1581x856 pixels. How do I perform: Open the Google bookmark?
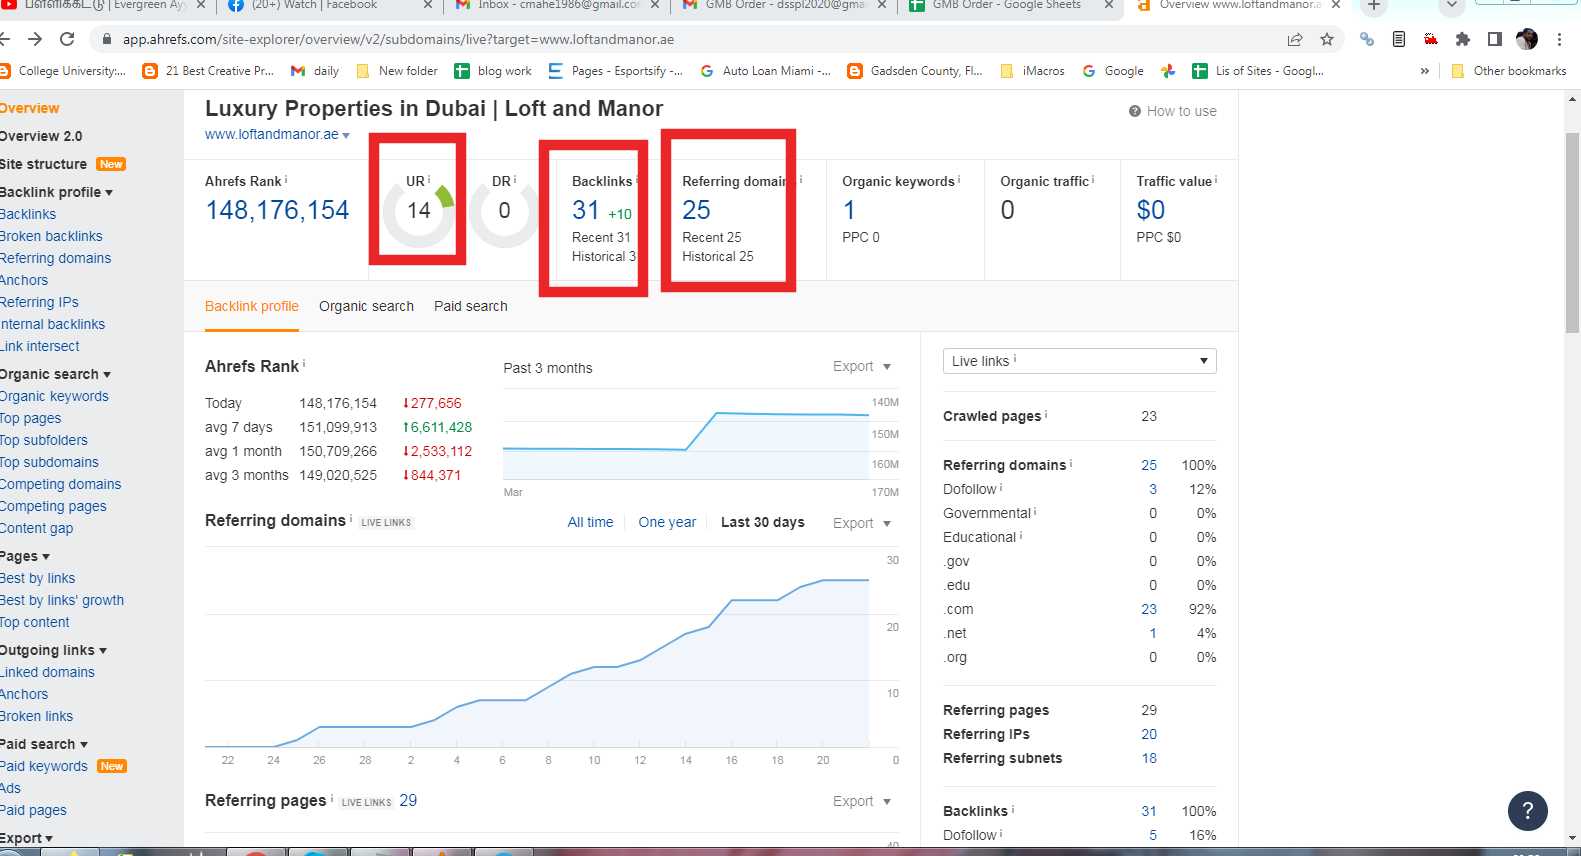point(1113,71)
